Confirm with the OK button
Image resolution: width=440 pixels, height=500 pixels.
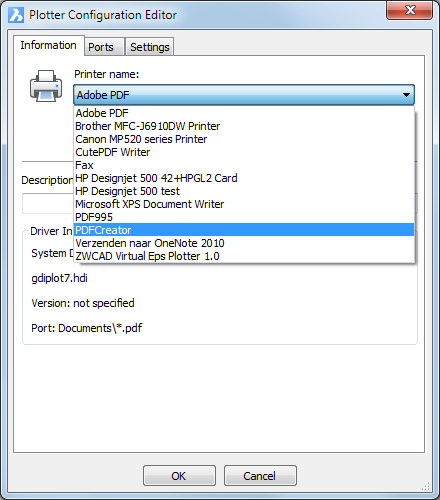click(x=179, y=476)
